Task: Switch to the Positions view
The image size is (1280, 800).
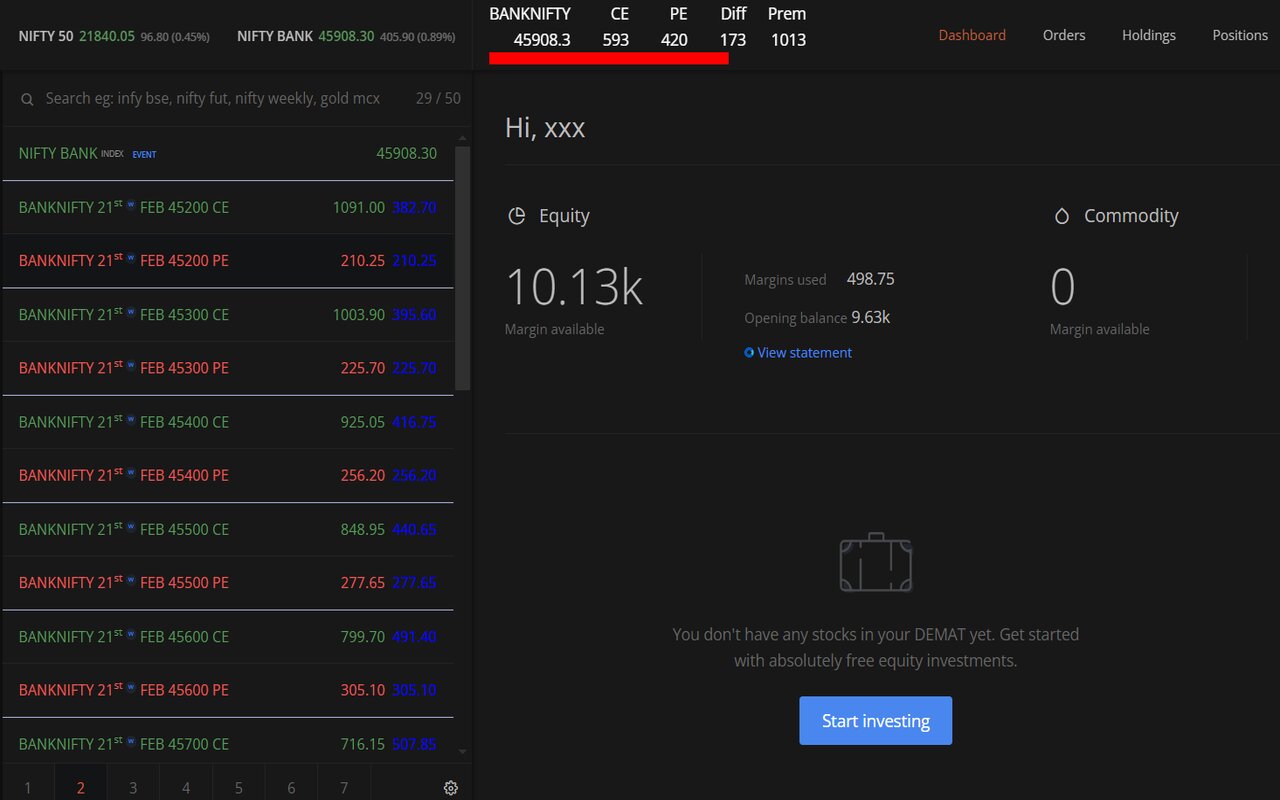Action: (1240, 35)
